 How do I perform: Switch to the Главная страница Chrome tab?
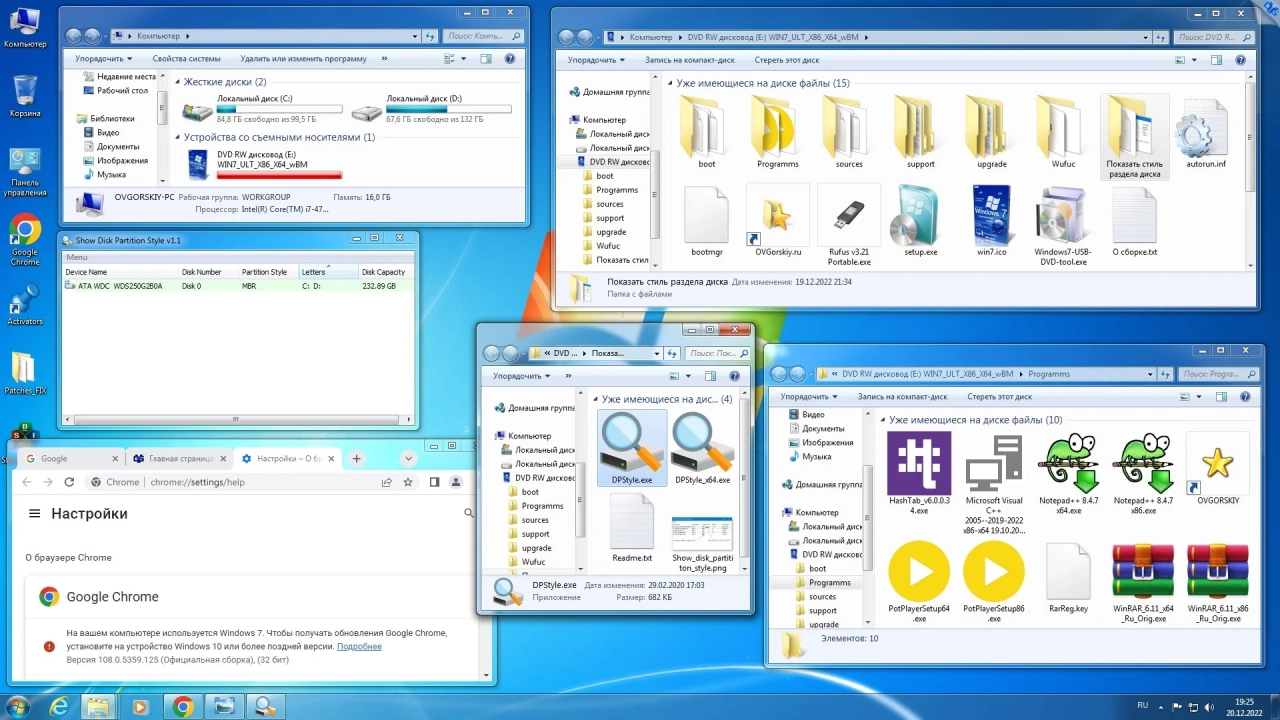pyautogui.click(x=179, y=459)
